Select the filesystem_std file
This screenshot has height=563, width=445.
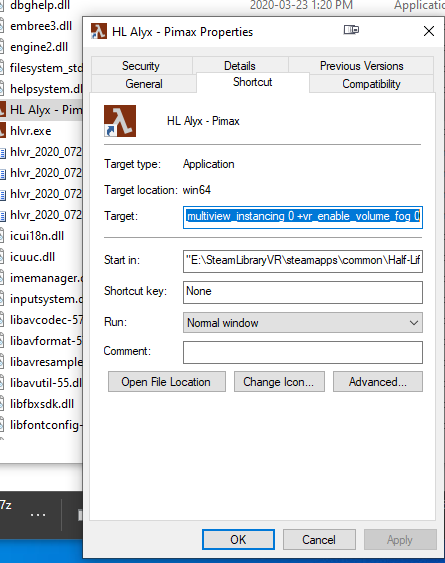coord(46,68)
